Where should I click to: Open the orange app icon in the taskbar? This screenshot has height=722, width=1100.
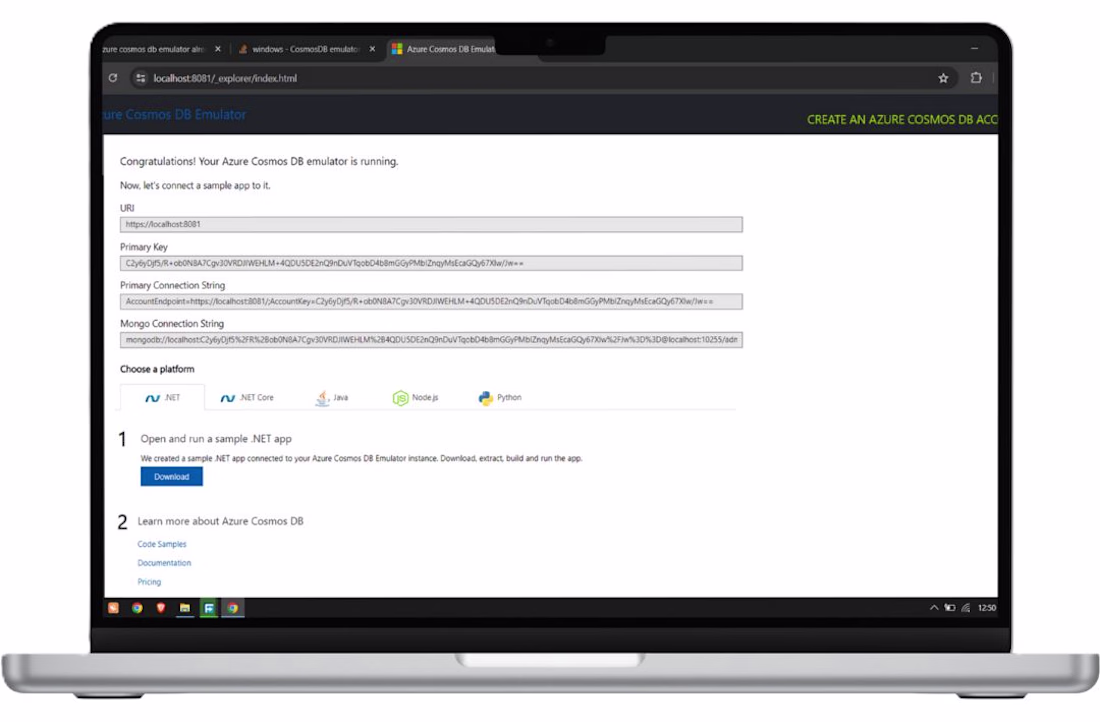tap(114, 608)
